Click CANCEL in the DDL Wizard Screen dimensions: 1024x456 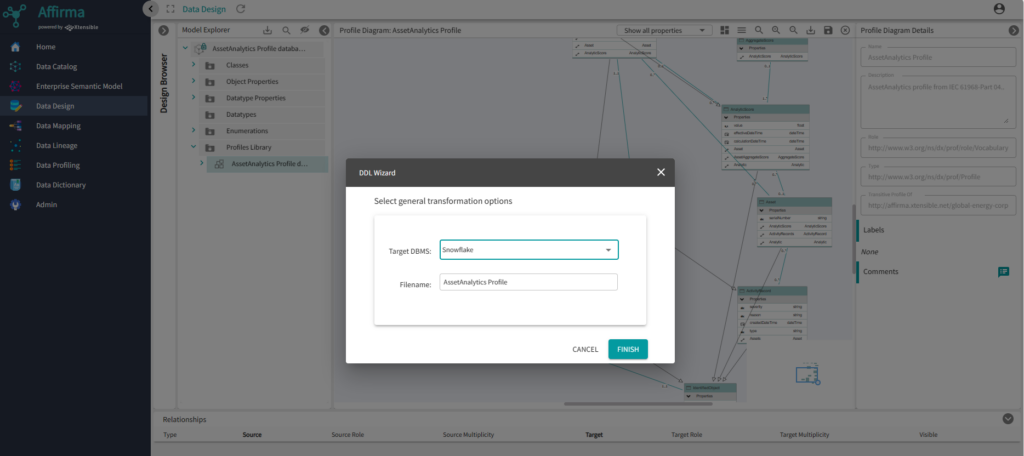(585, 349)
